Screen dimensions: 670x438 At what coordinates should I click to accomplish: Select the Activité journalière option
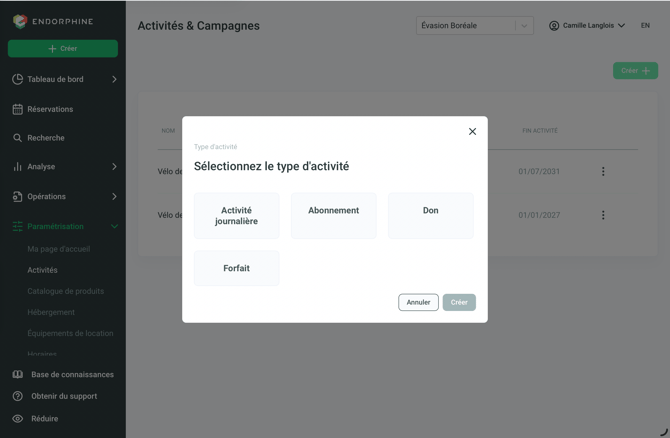[236, 215]
